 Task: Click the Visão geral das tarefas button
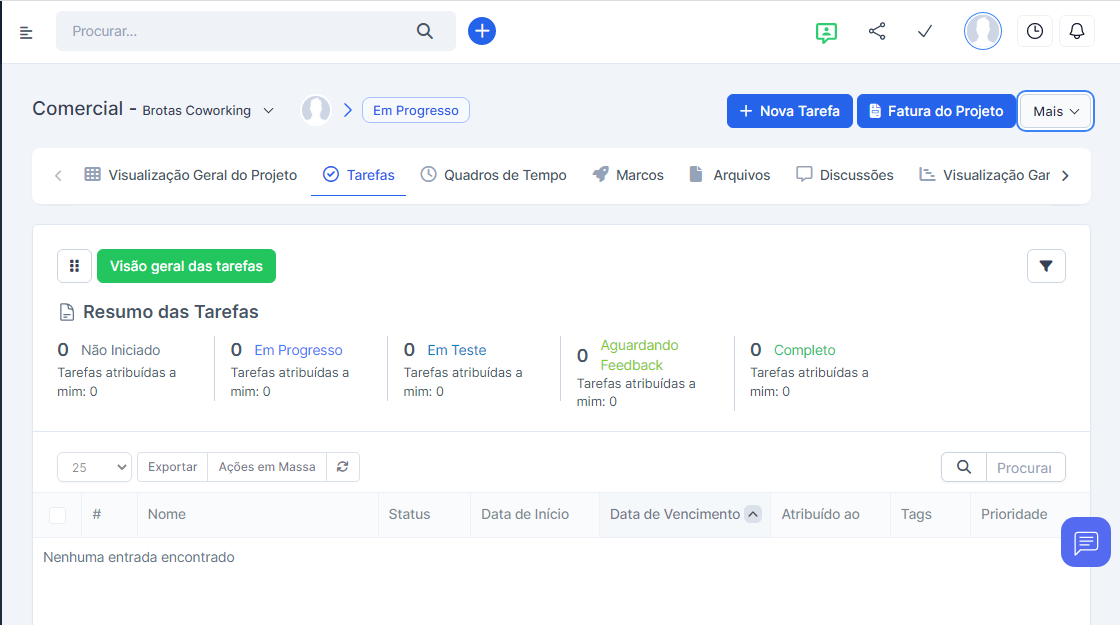186,266
